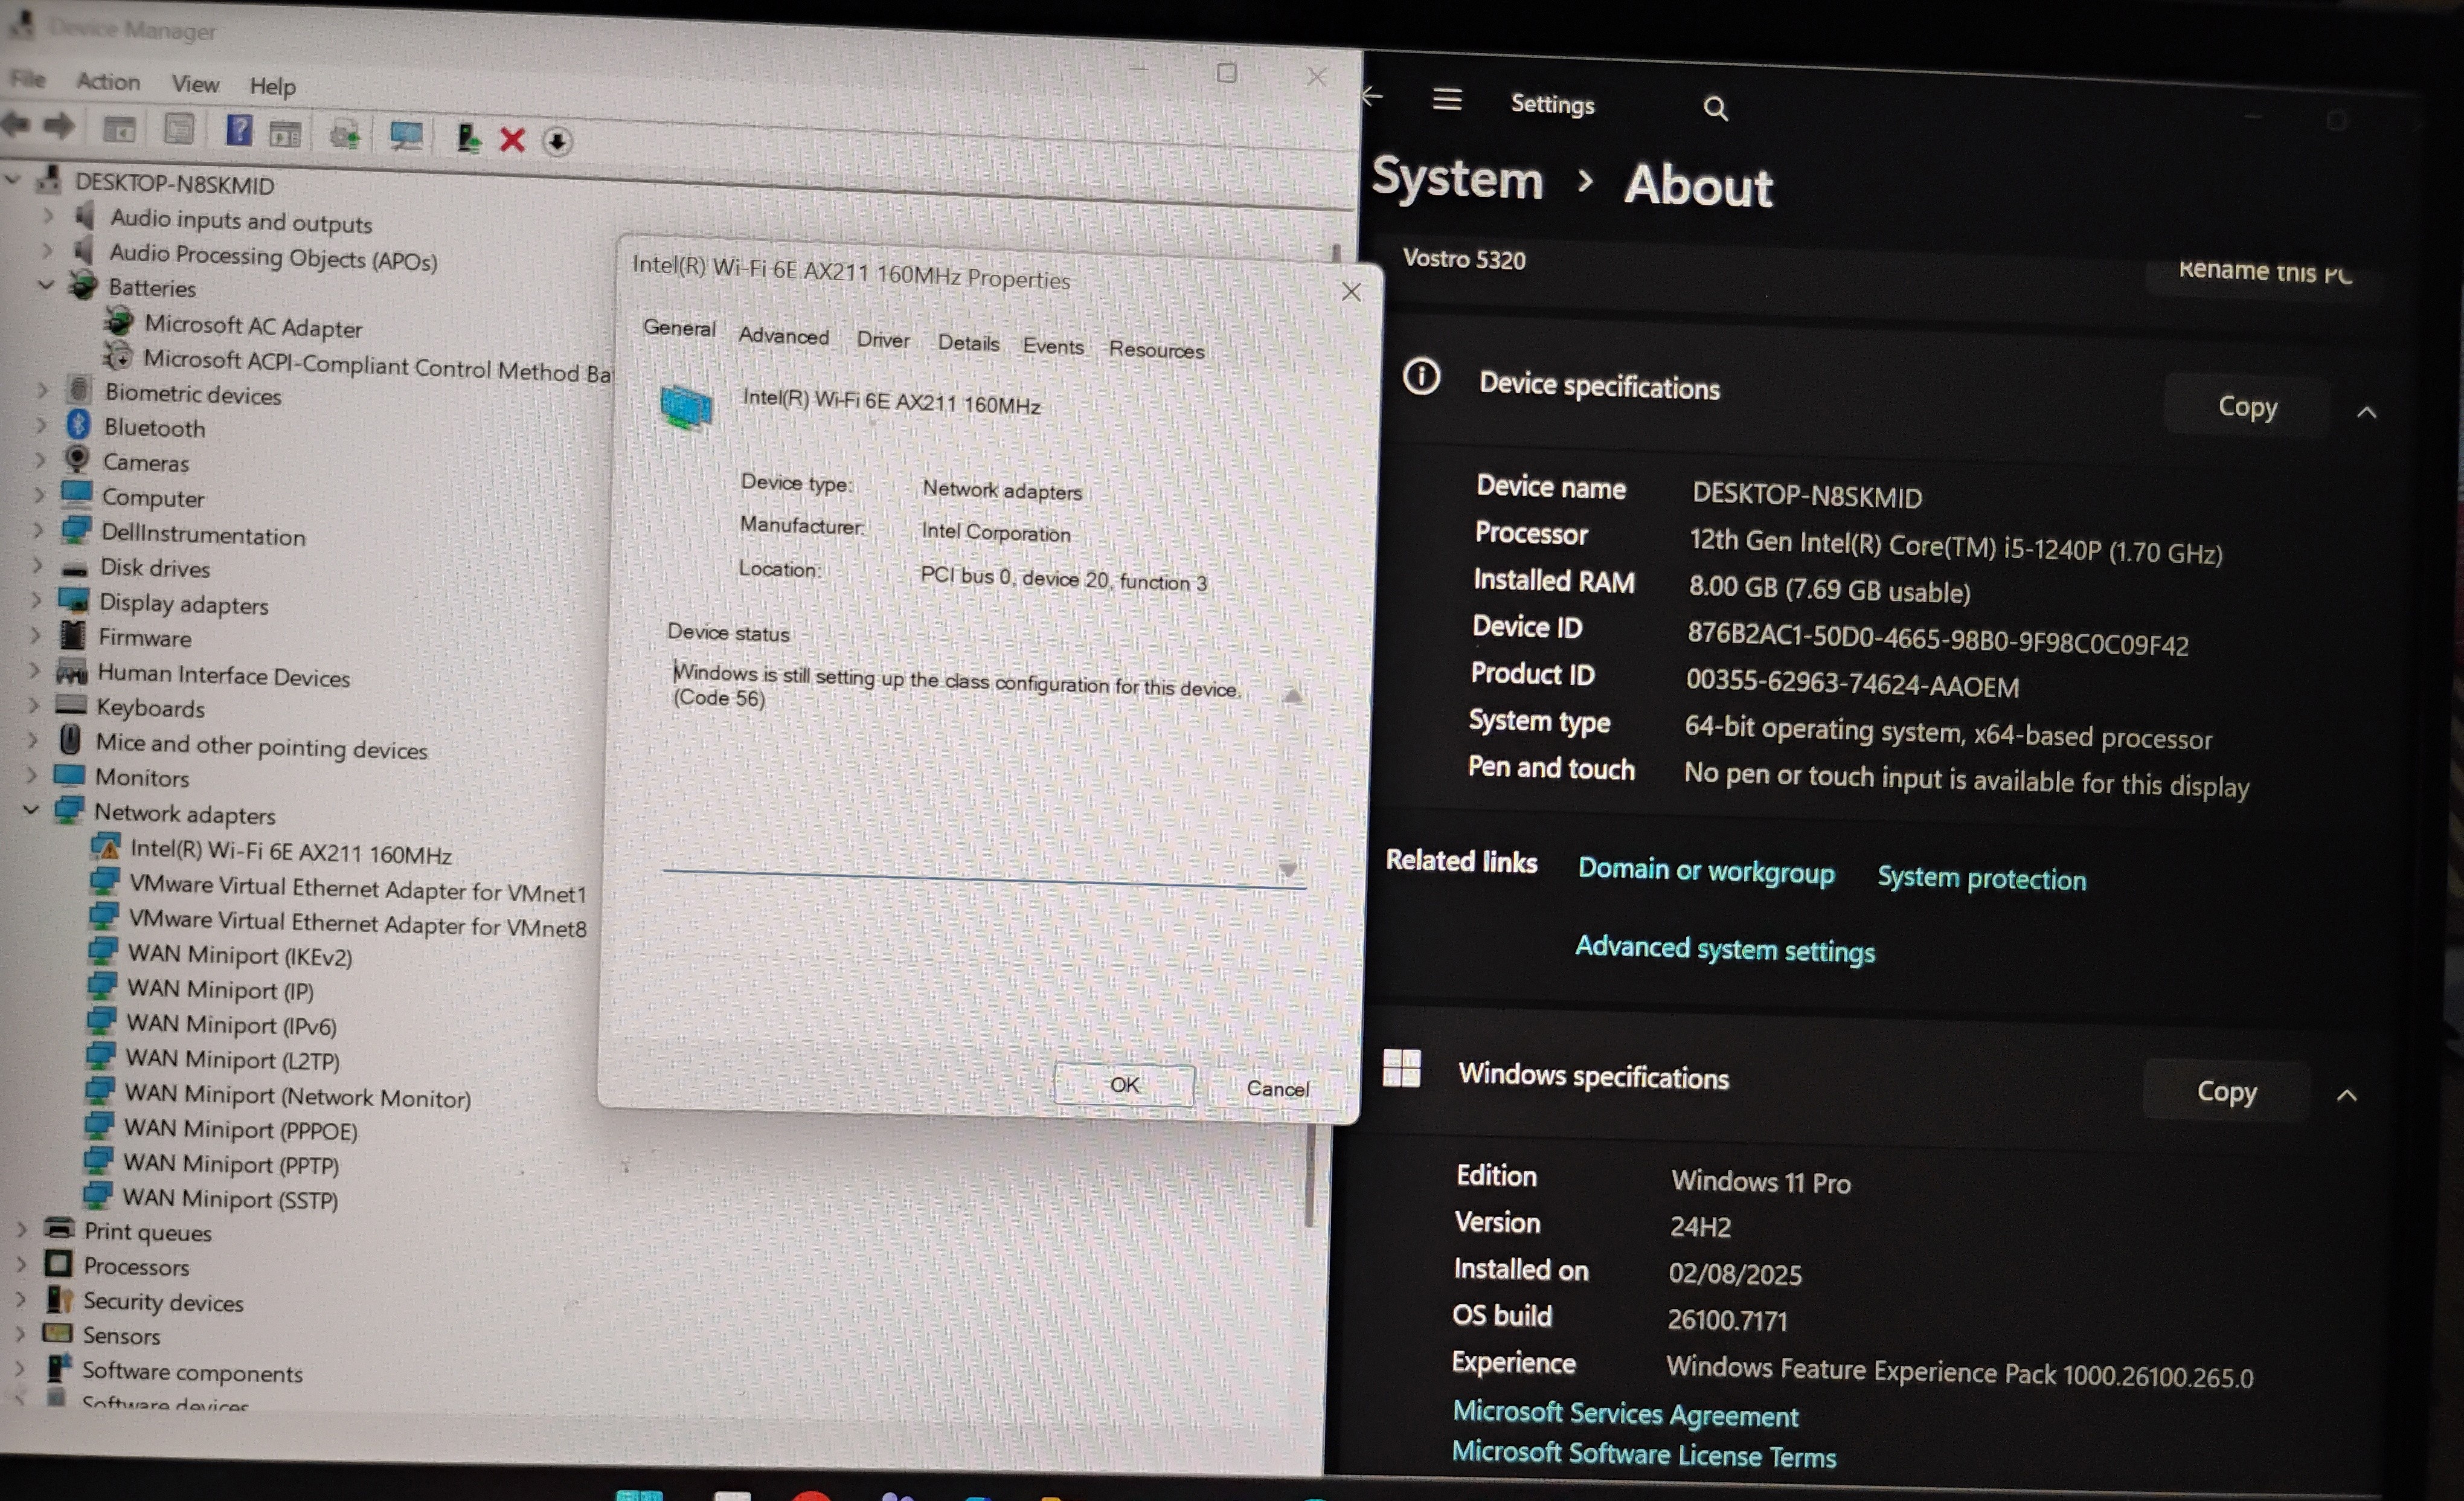The width and height of the screenshot is (2464, 1501).
Task: Open the Action menu
Action: click(x=108, y=81)
